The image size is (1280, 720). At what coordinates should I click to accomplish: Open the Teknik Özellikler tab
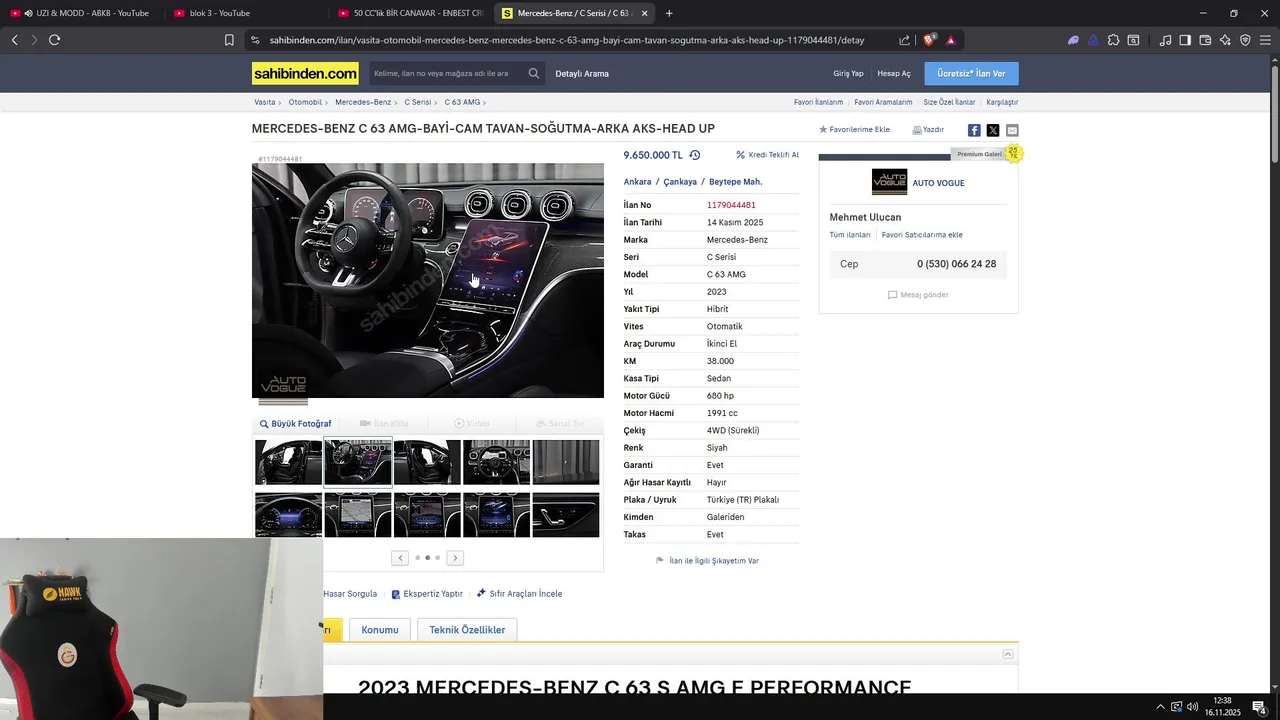pos(467,630)
